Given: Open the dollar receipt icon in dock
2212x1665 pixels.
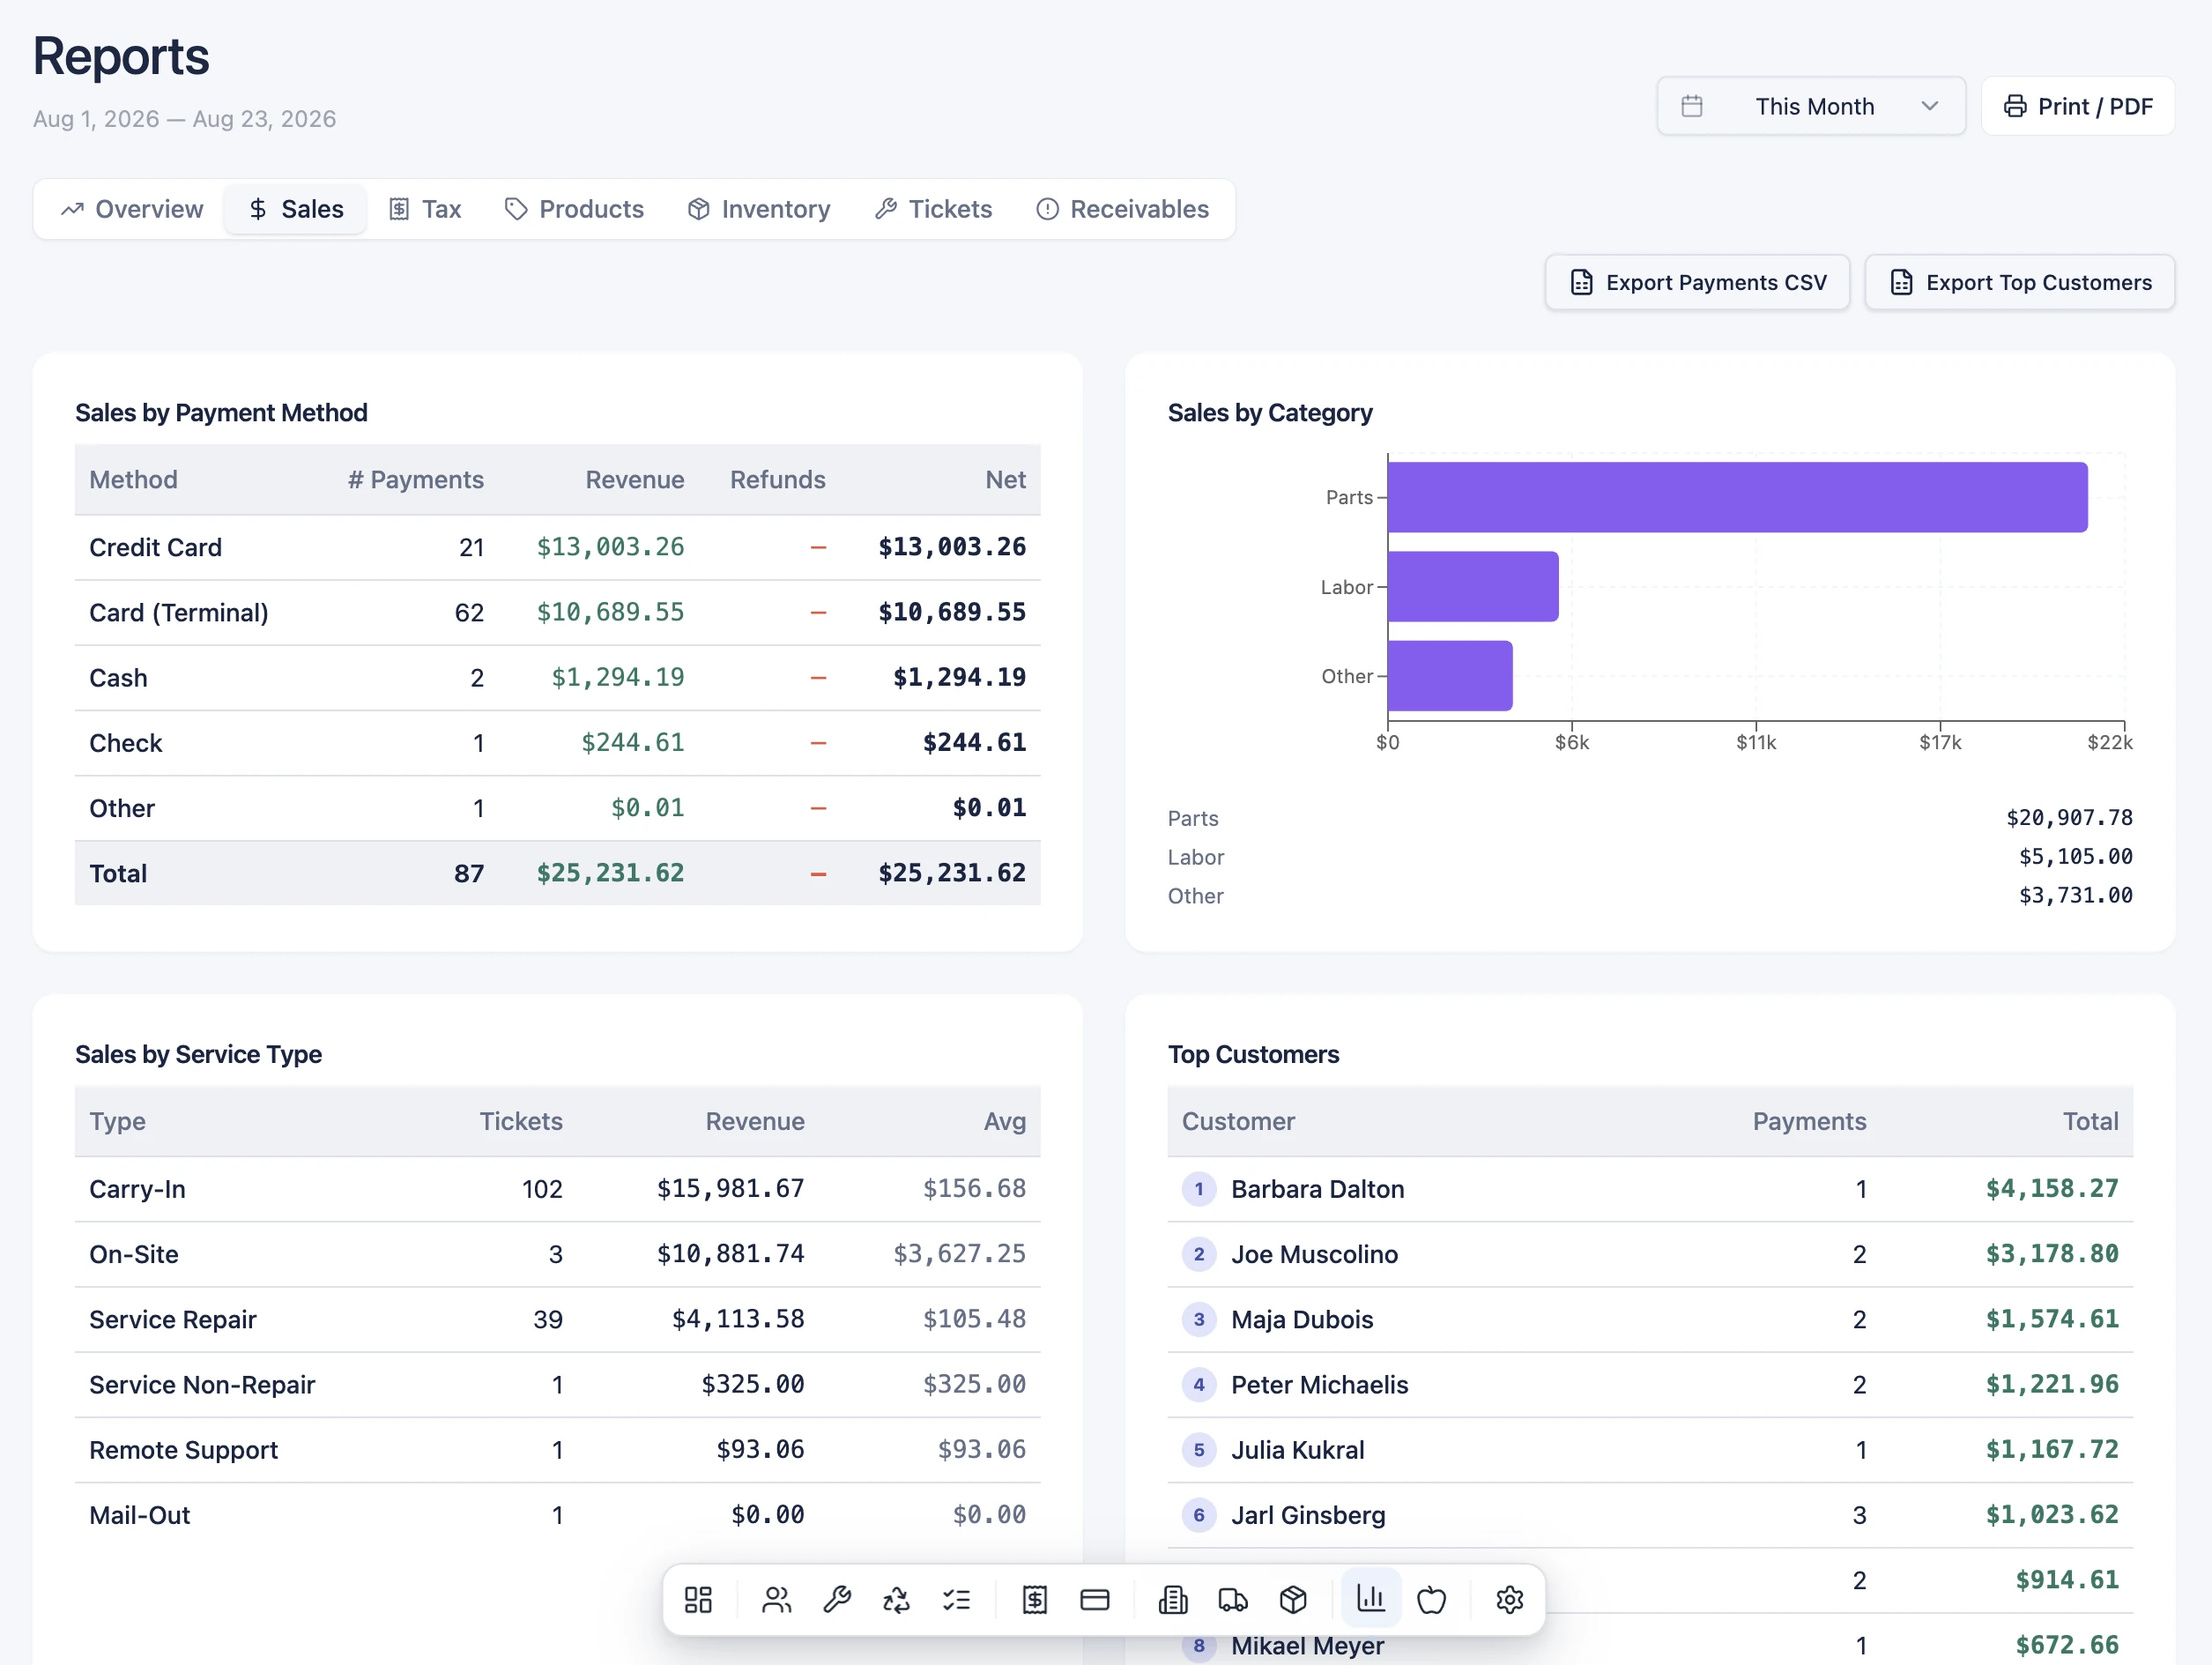Looking at the screenshot, I should [x=1035, y=1600].
